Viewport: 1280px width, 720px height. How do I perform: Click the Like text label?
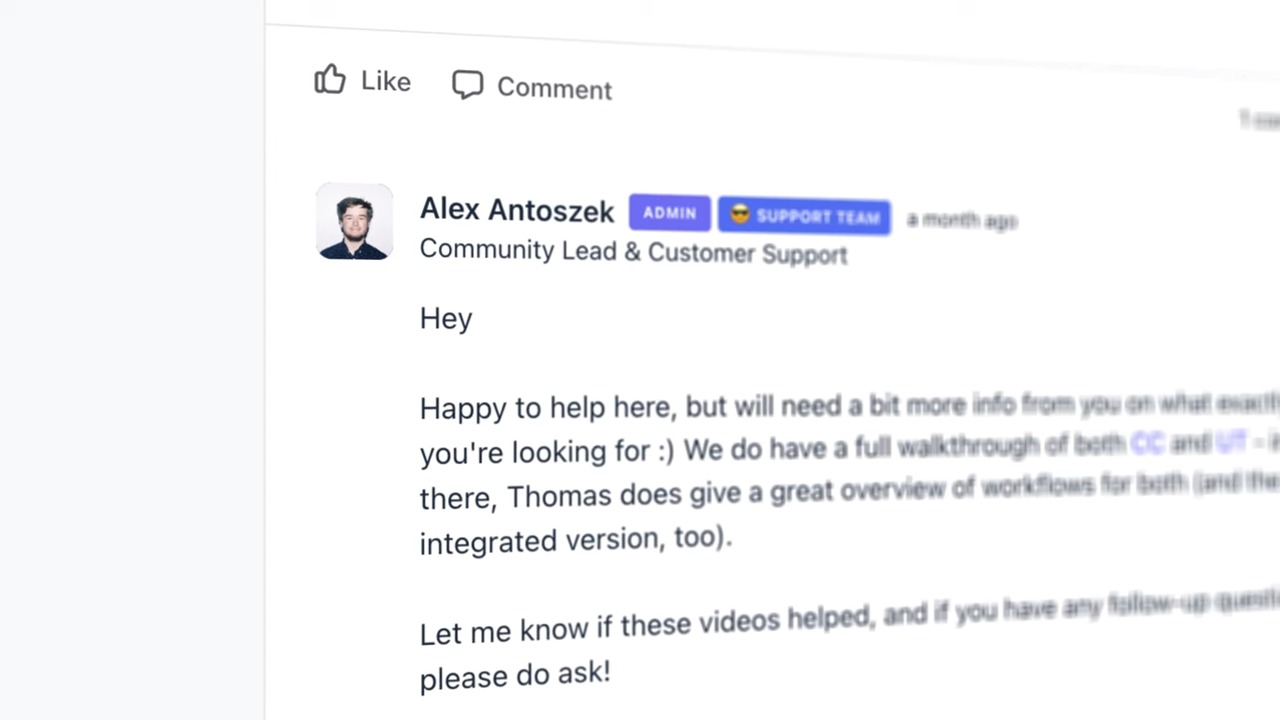386,81
